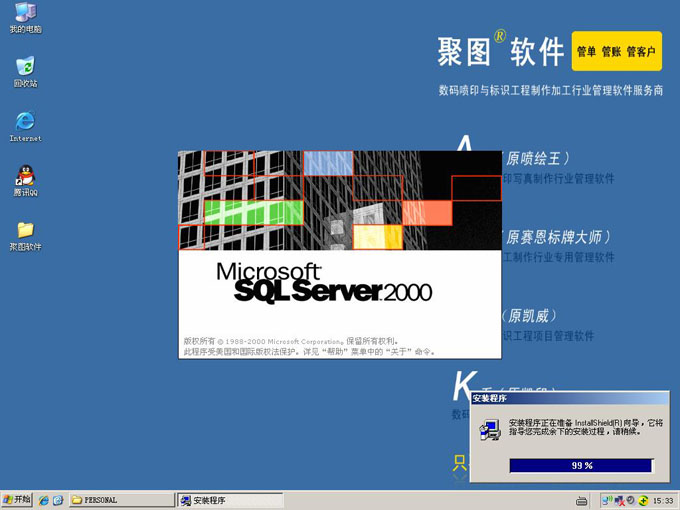Click the skyscraper image on SQL Server splash
The width and height of the screenshot is (680, 510).
coord(340,200)
